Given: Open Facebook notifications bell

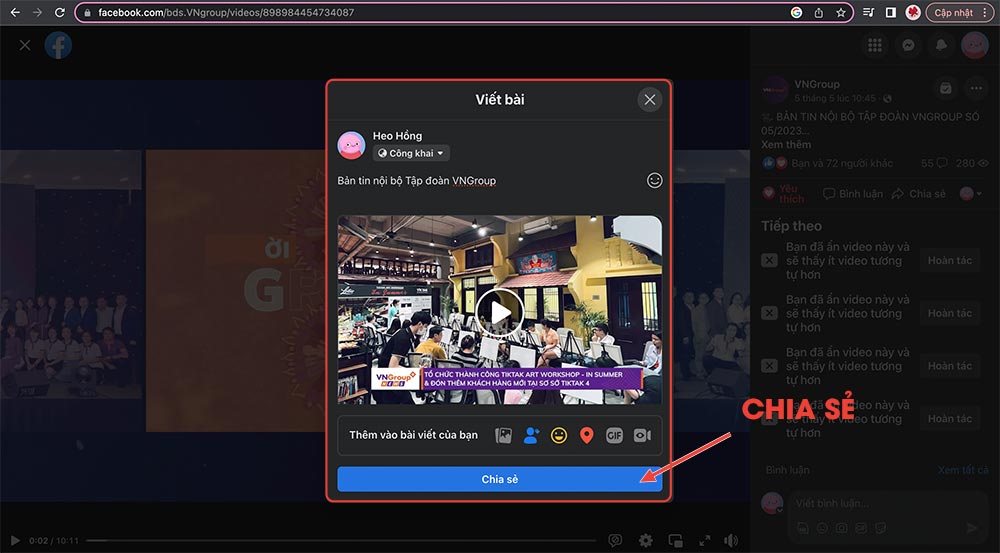Looking at the screenshot, I should click(941, 45).
